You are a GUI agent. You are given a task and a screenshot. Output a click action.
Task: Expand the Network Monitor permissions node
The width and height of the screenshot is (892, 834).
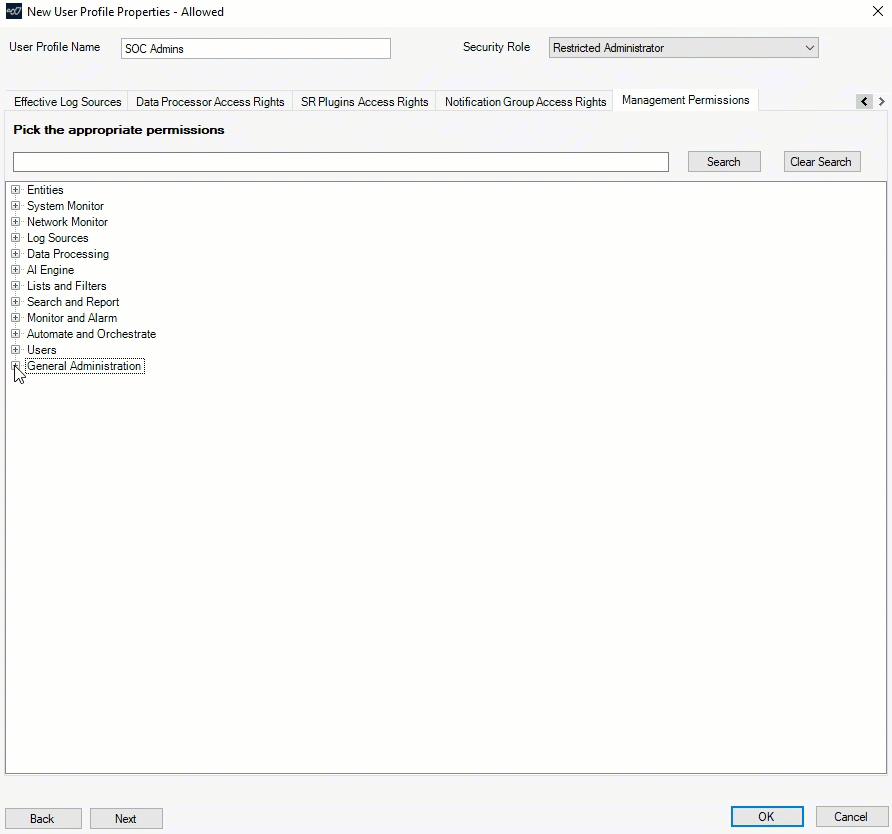pos(15,222)
